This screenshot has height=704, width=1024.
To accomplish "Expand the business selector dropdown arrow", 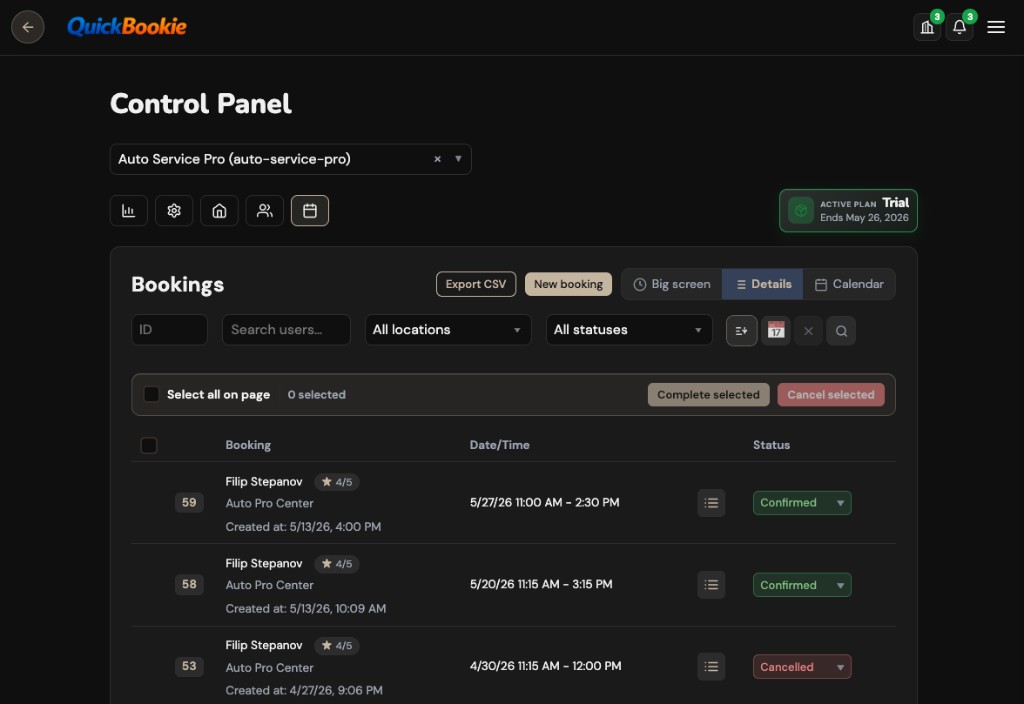I will (458, 159).
